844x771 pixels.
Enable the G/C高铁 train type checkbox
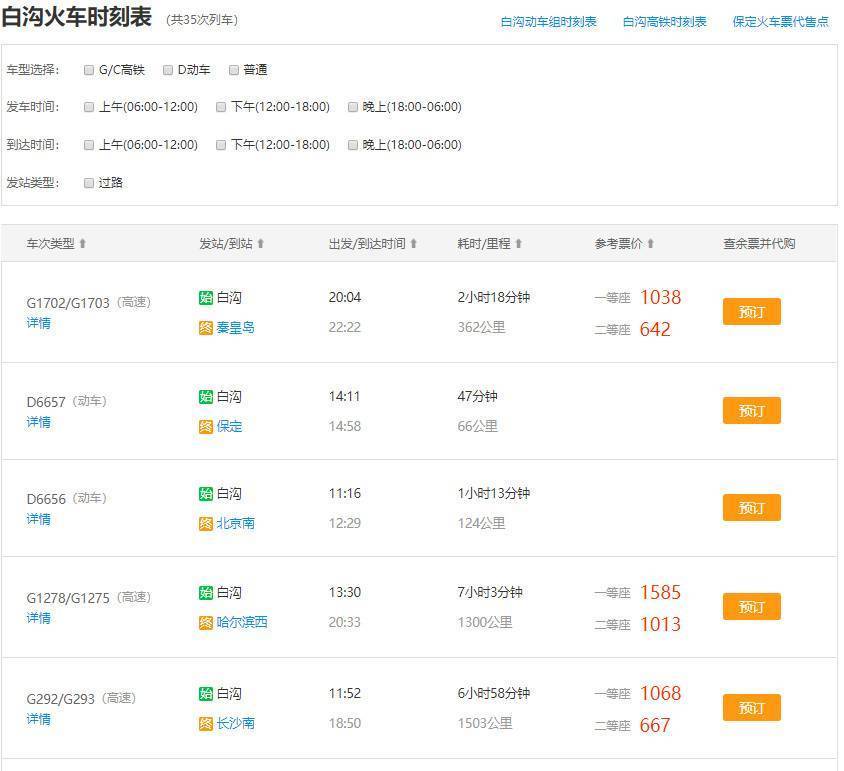click(89, 70)
